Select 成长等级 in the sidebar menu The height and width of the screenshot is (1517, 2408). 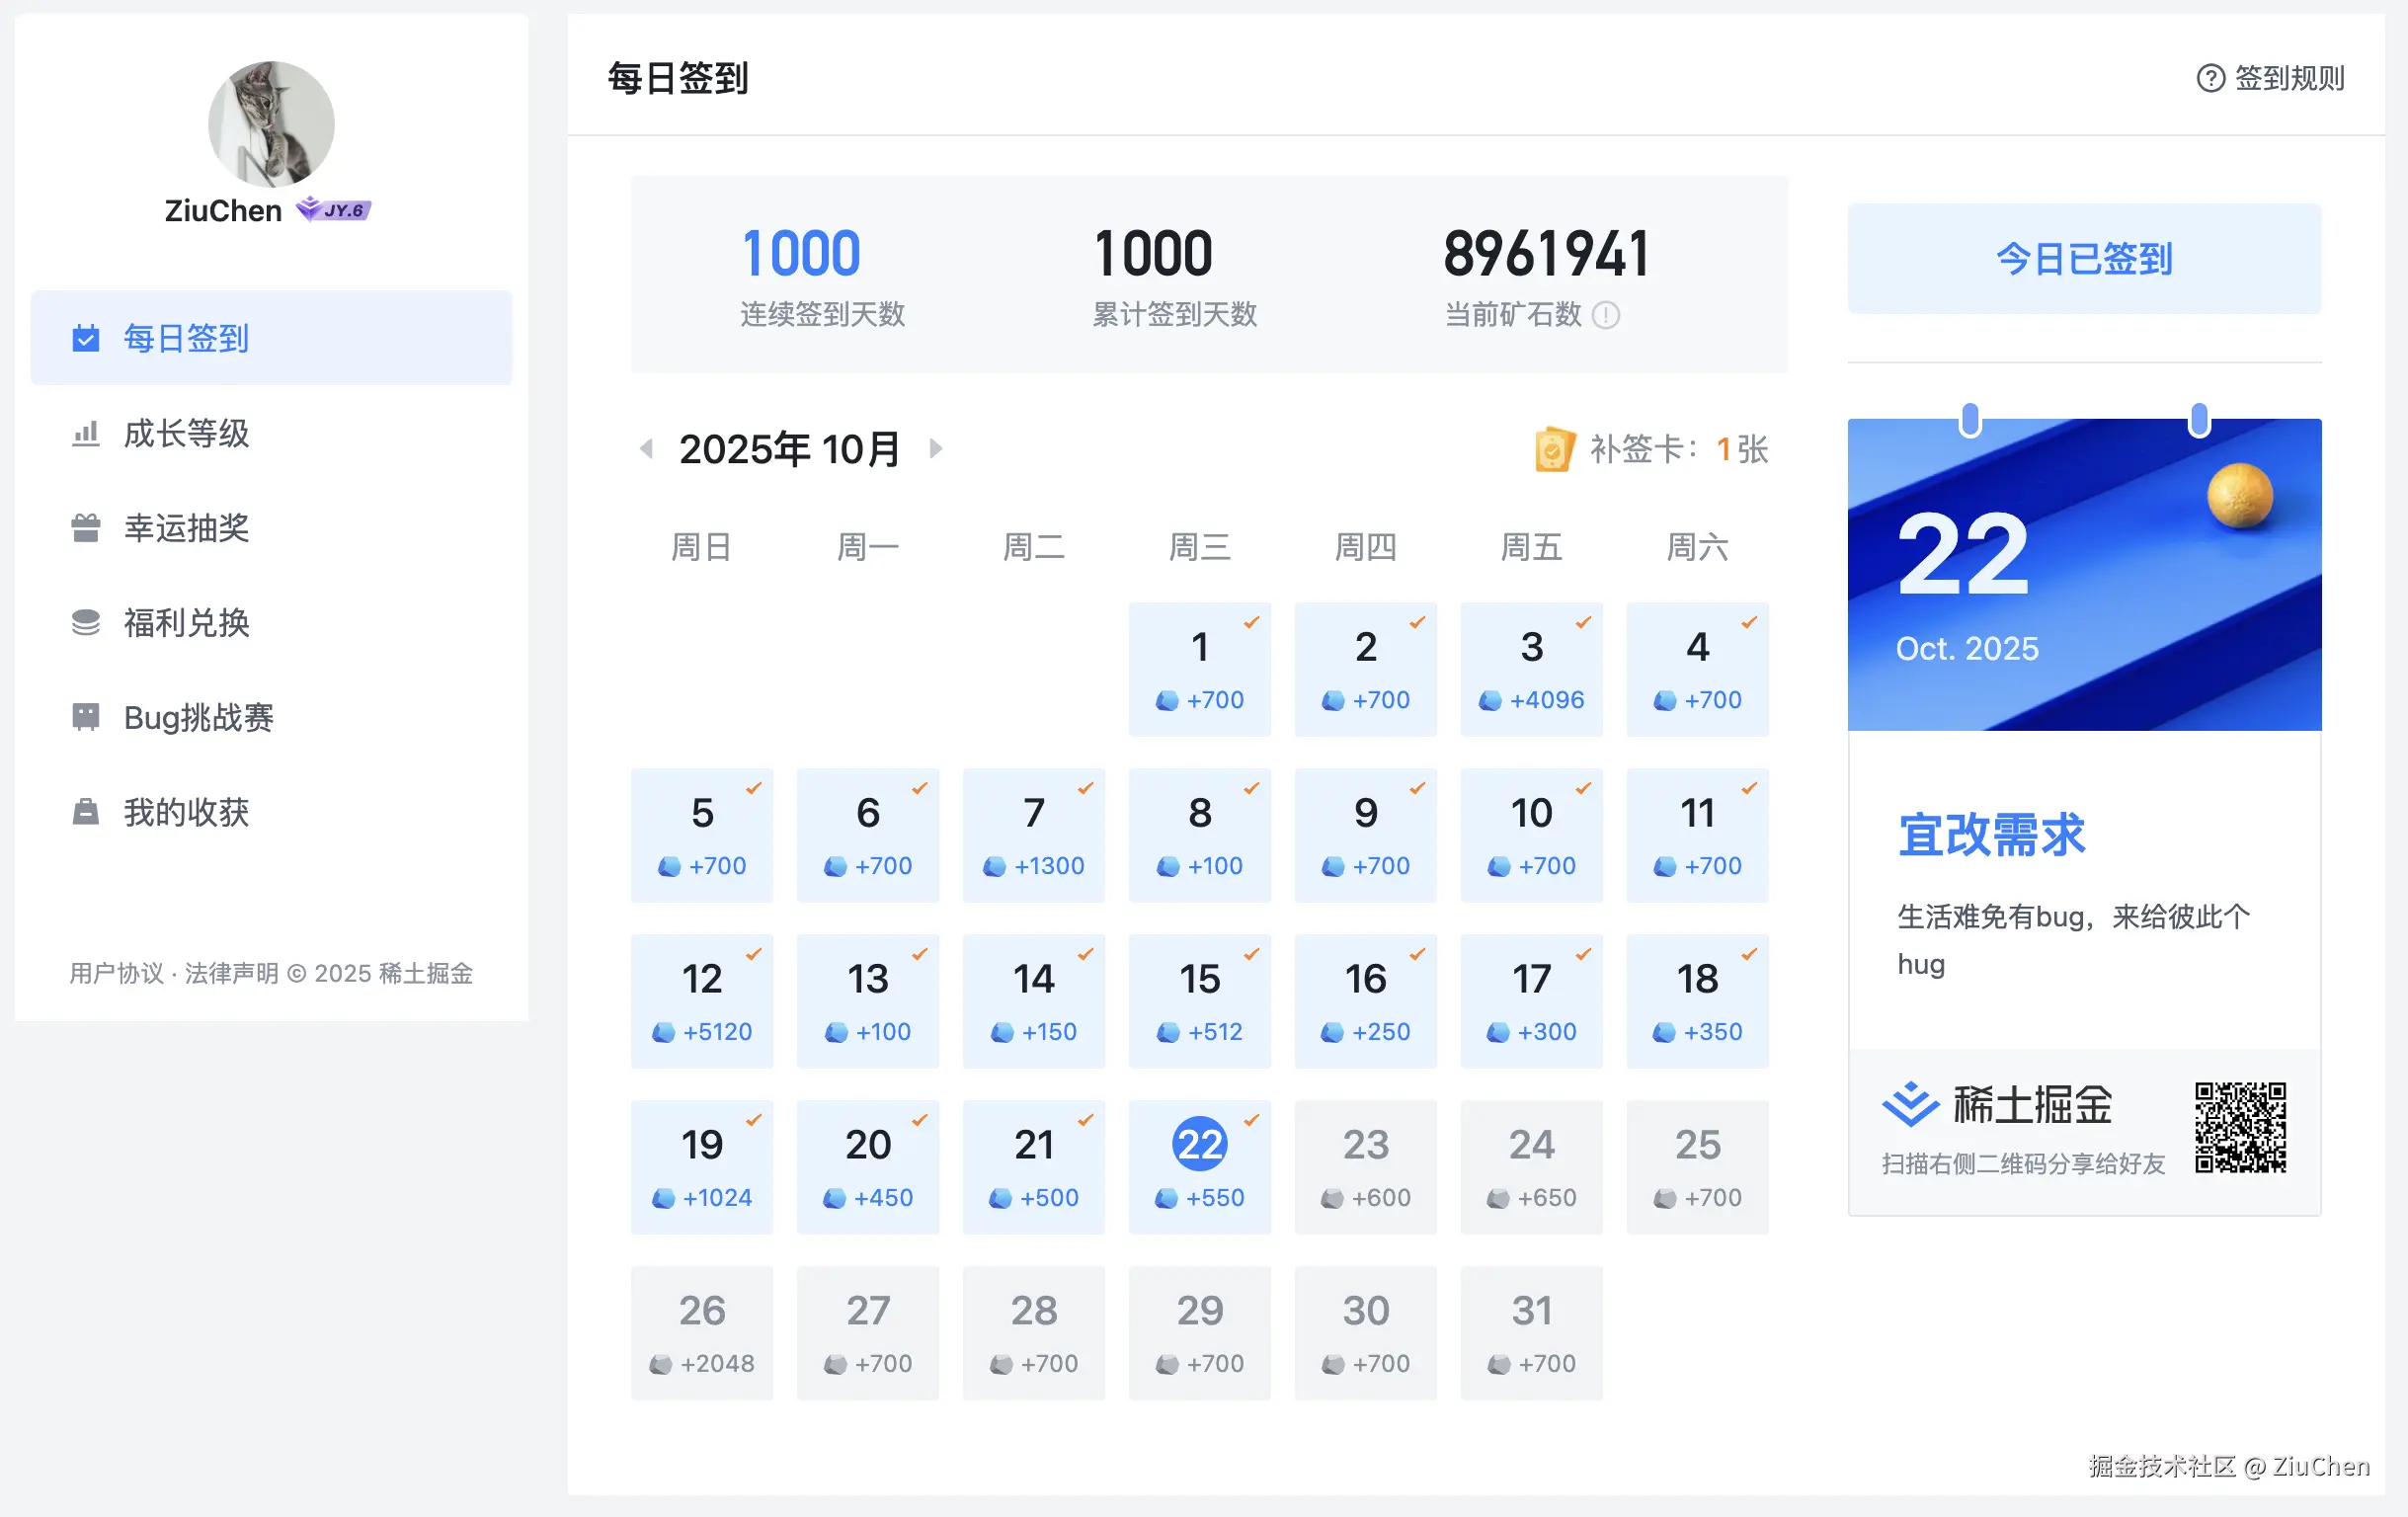click(x=186, y=434)
